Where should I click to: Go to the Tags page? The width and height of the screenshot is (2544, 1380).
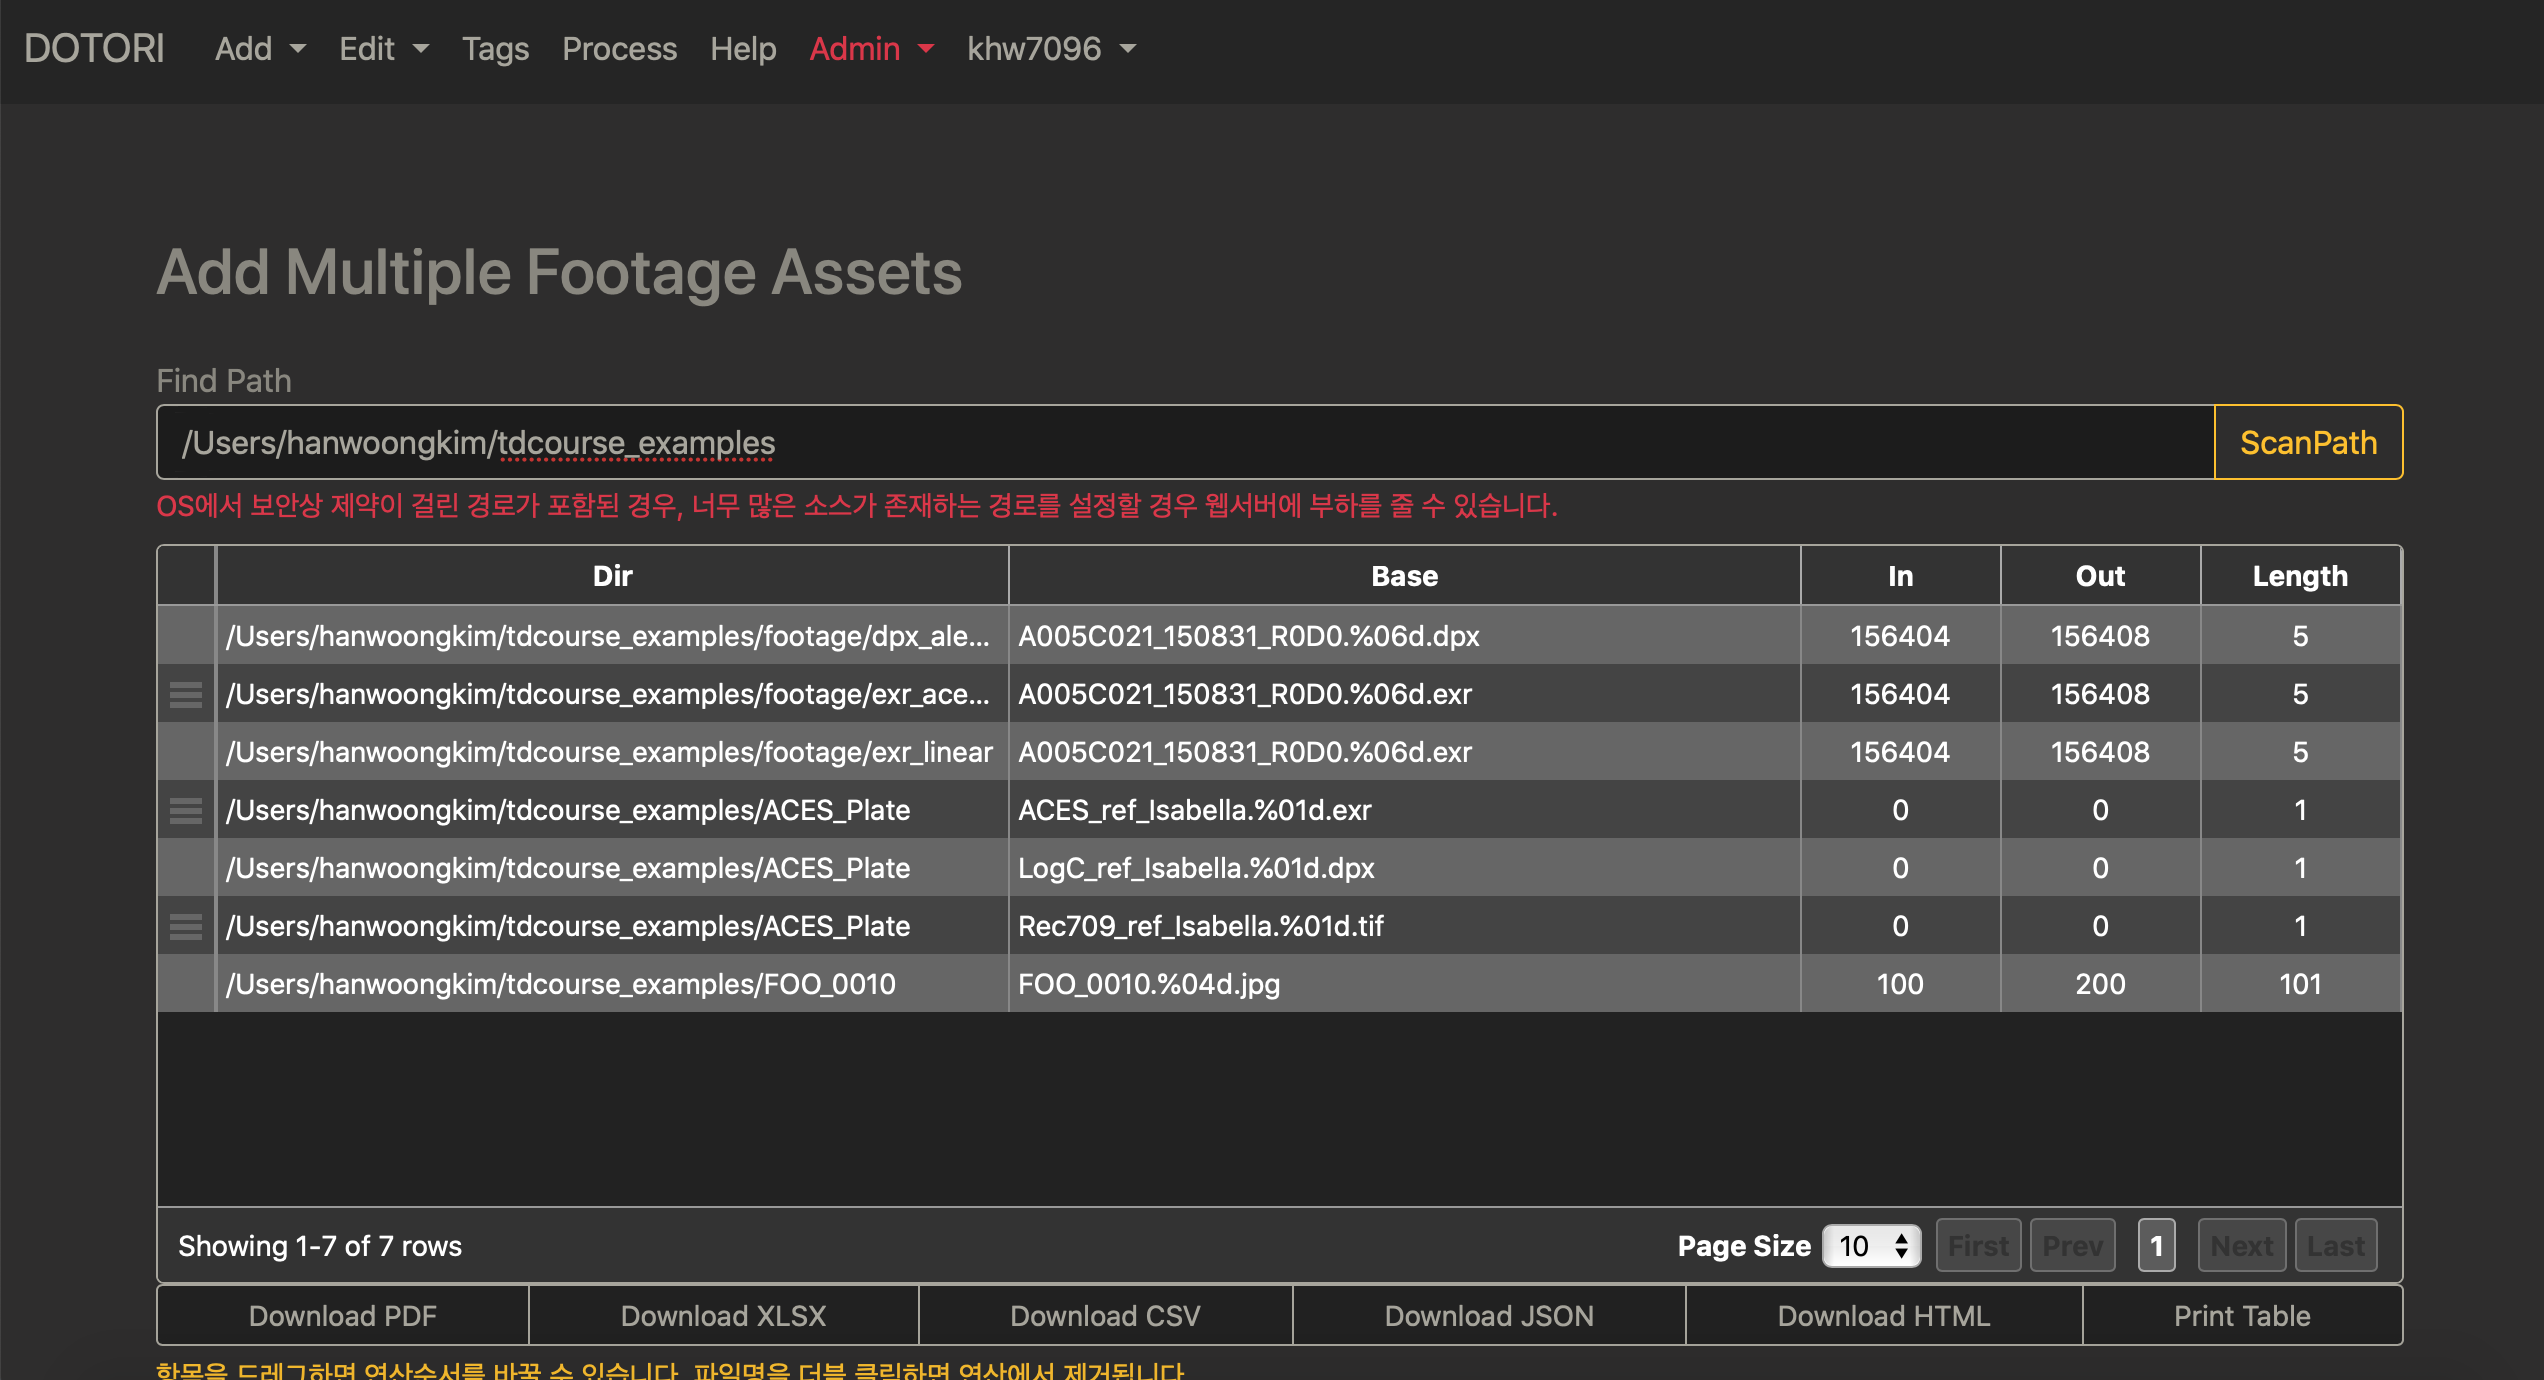(x=495, y=48)
